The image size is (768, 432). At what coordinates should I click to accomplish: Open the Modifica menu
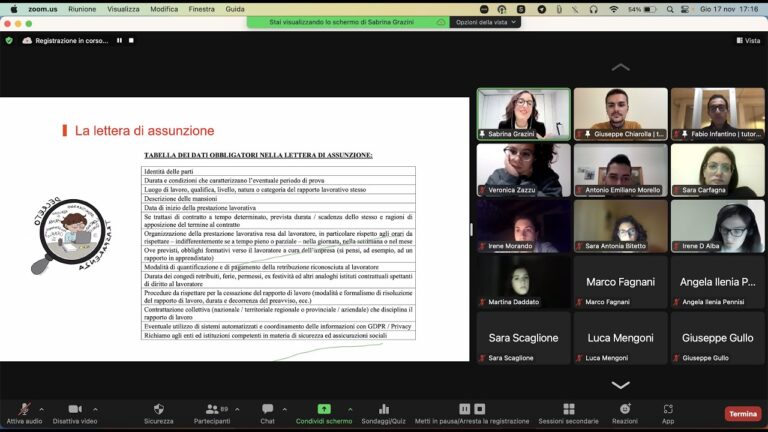tap(164, 9)
